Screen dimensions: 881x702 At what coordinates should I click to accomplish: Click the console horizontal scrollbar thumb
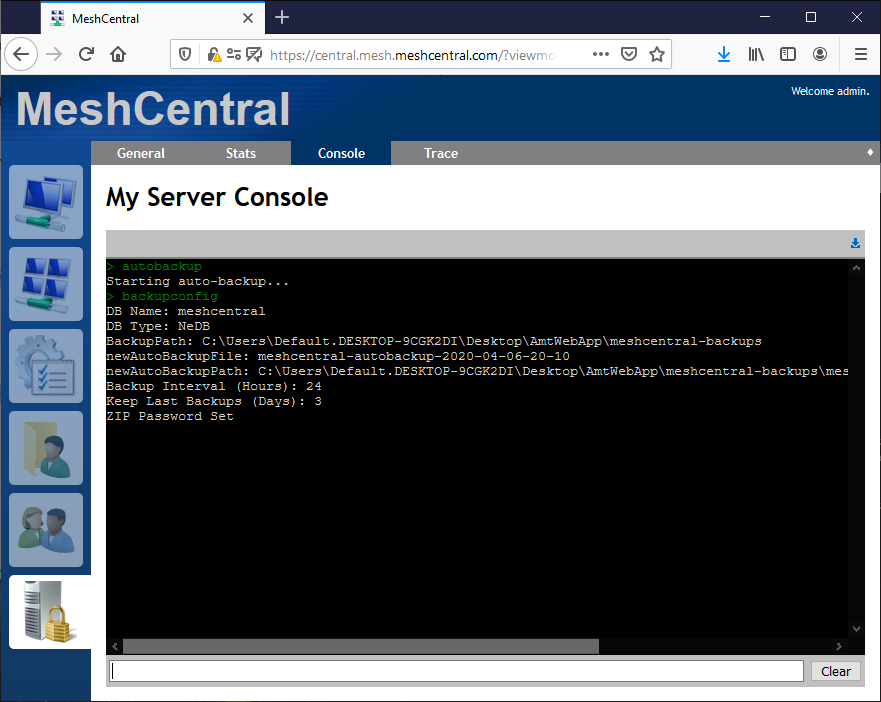click(361, 646)
